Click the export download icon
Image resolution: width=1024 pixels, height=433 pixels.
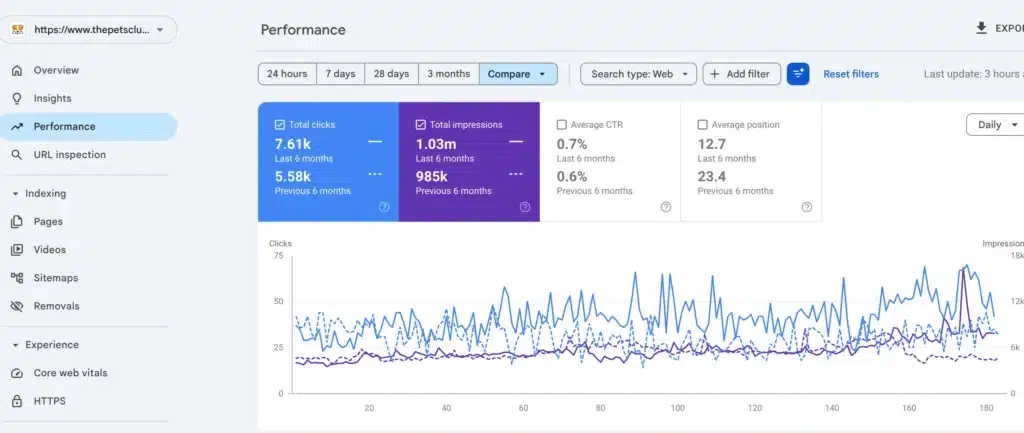click(x=981, y=28)
